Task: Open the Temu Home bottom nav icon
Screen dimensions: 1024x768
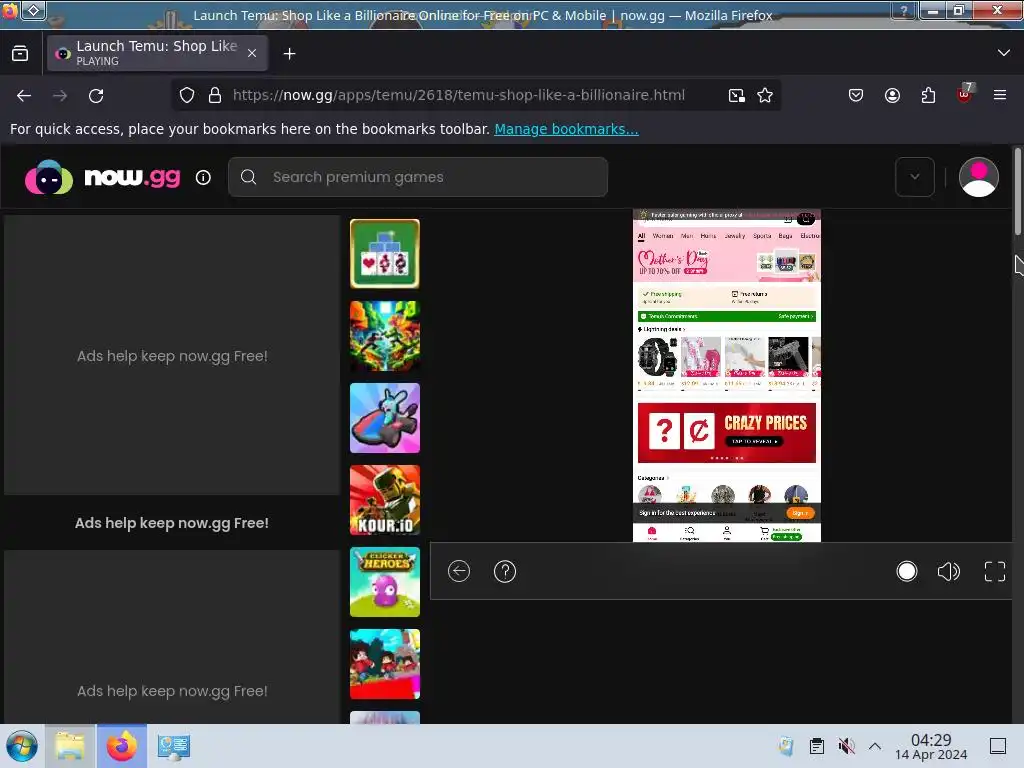Action: click(x=652, y=533)
